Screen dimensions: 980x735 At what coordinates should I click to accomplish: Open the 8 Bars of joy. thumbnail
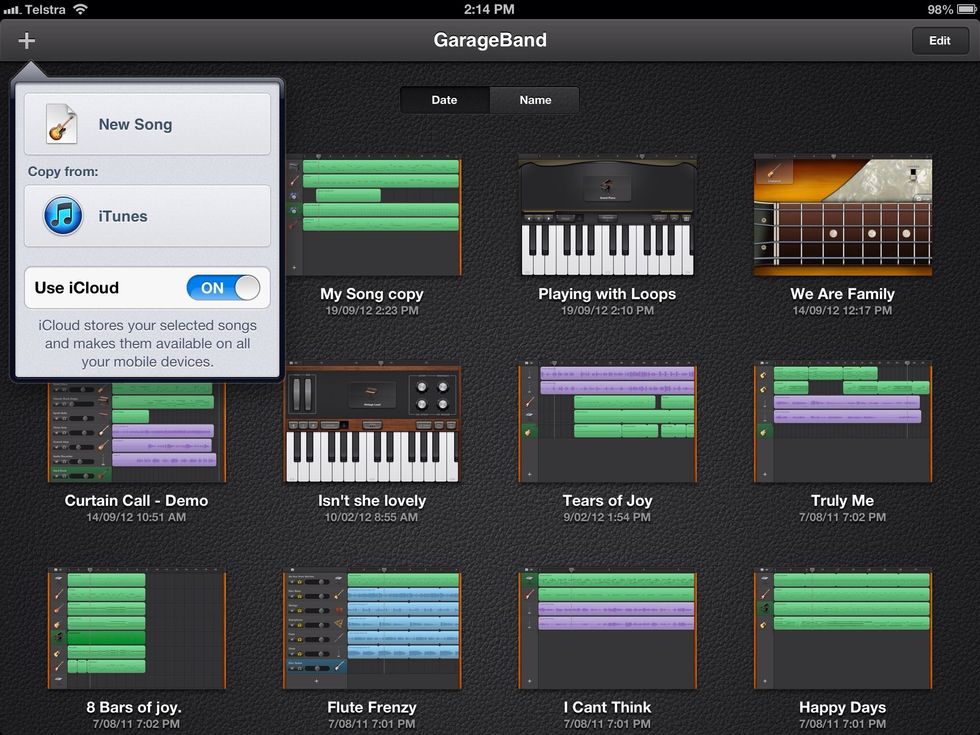pos(137,629)
